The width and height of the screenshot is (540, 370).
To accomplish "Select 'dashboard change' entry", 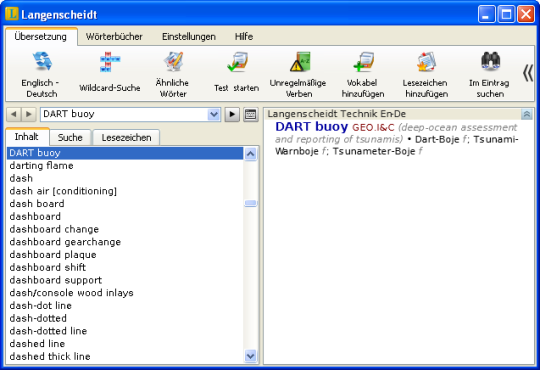I will tap(125, 229).
